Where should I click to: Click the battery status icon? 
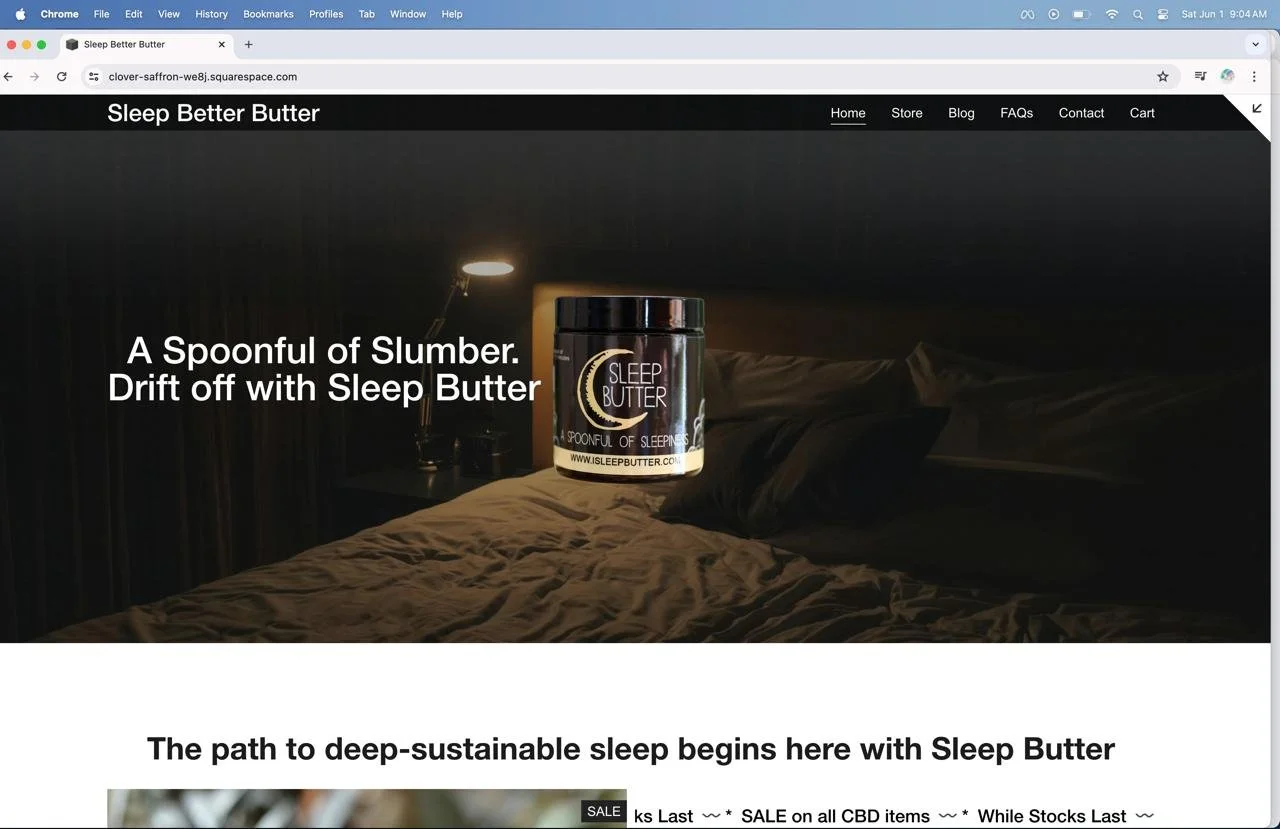[x=1081, y=14]
